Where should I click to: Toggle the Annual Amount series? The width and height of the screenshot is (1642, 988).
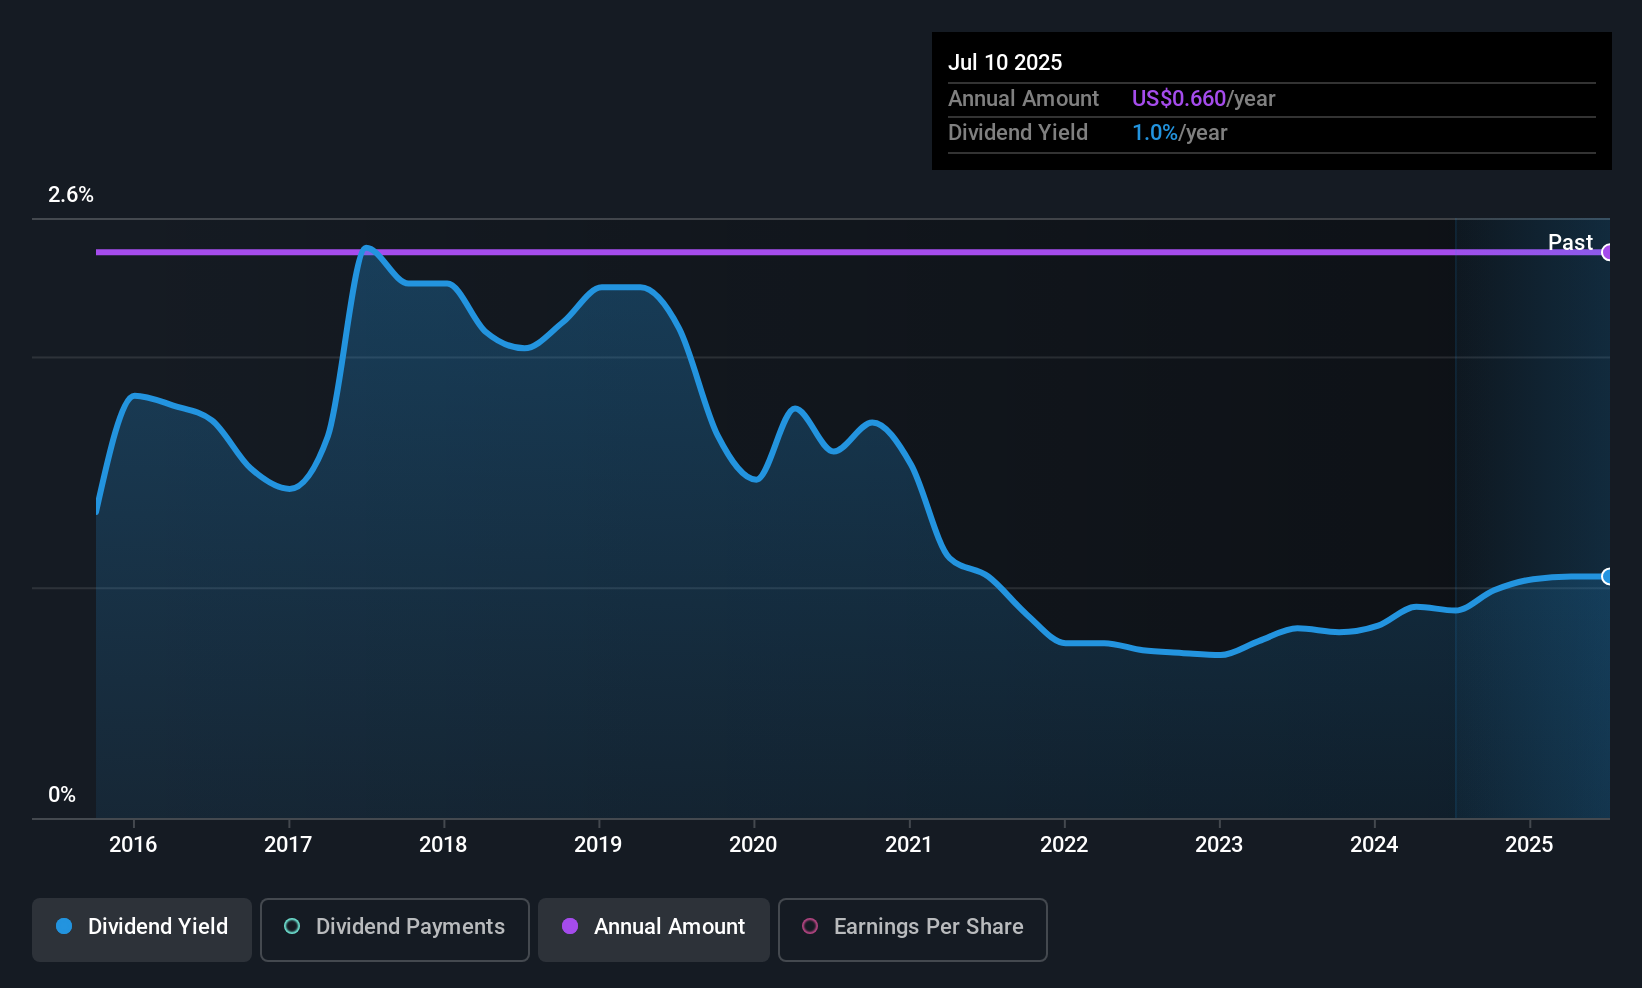point(654,929)
